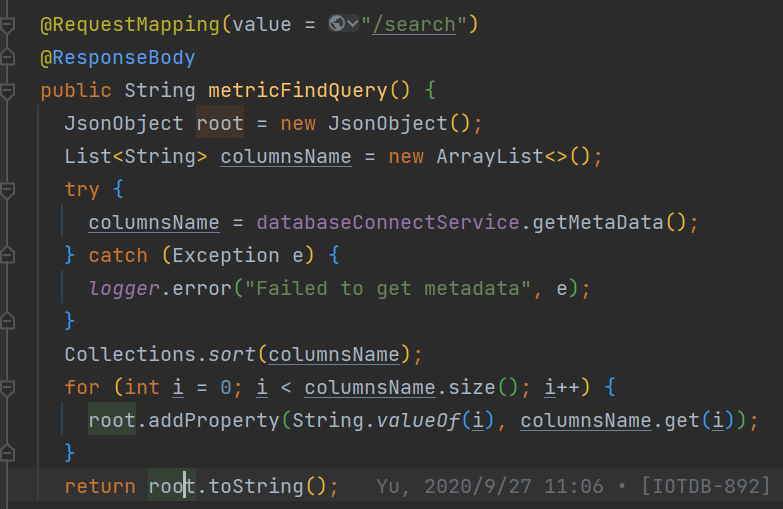This screenshot has height=509, width=783.
Task: Click the addProperty method call
Action: point(214,421)
